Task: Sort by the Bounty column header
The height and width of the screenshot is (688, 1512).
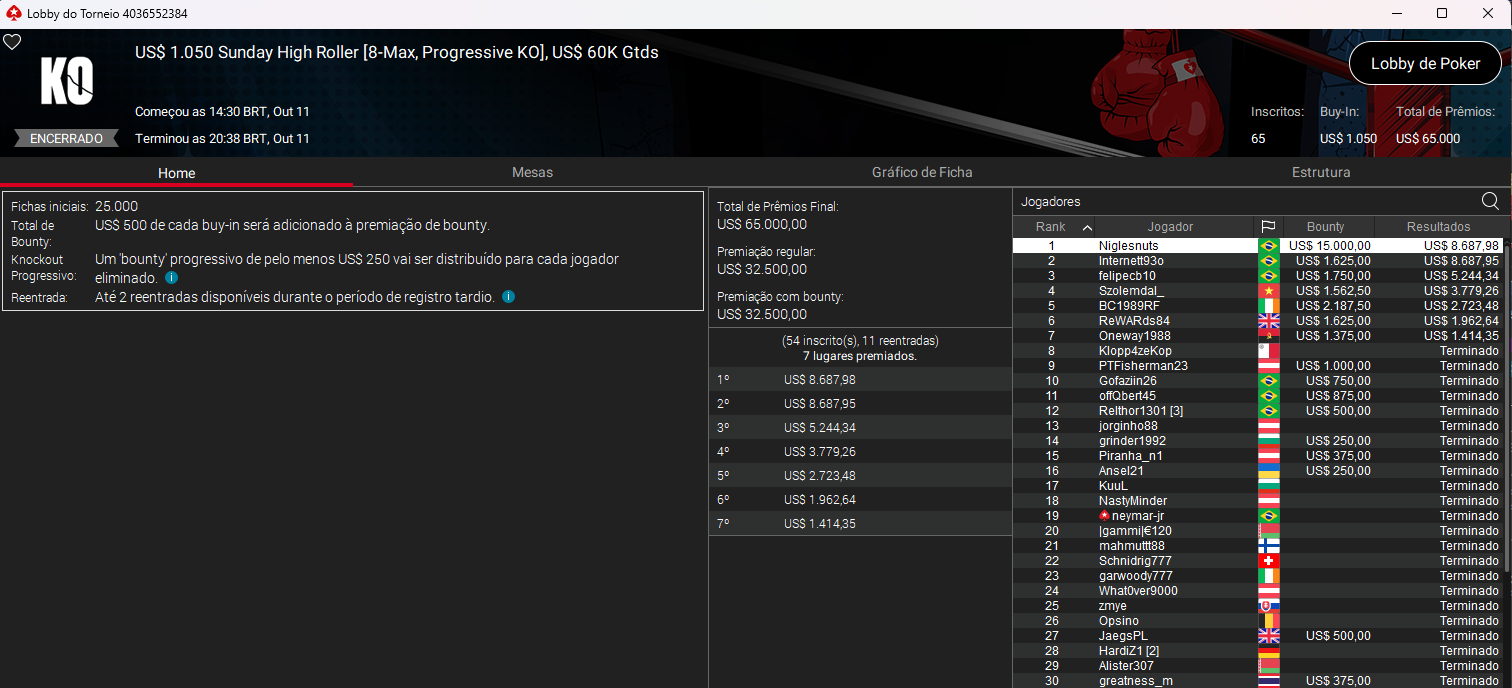Action: pyautogui.click(x=1327, y=227)
